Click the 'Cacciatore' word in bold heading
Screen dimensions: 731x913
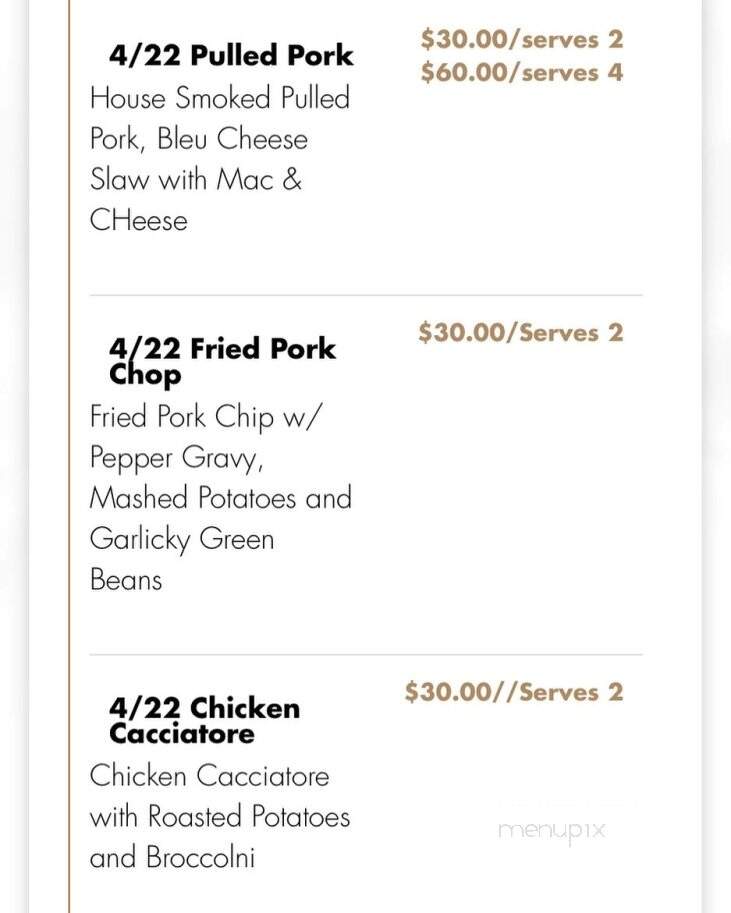point(182,733)
